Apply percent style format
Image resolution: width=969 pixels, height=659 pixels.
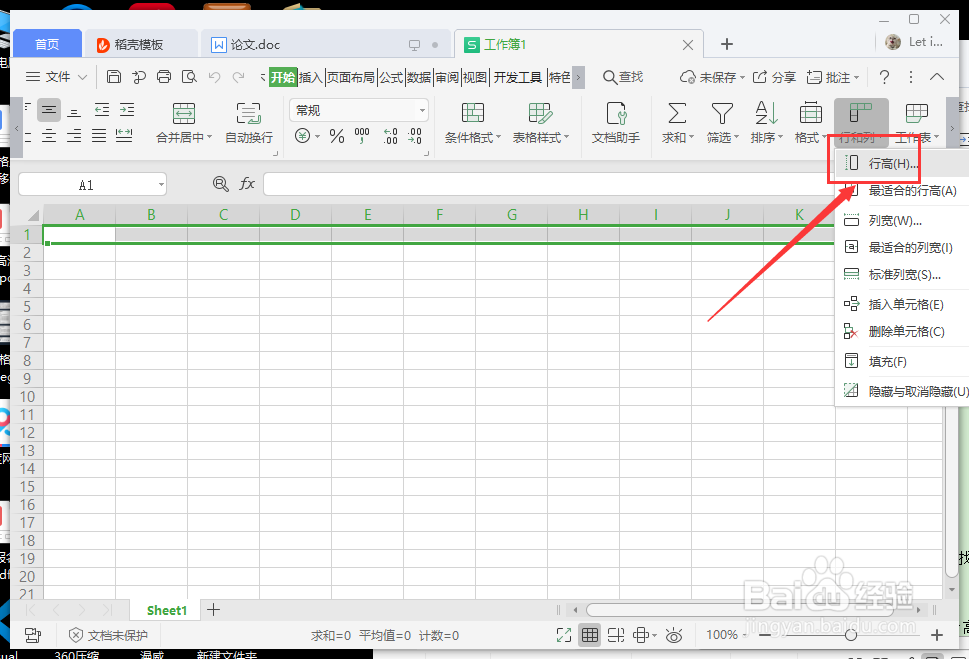coord(337,135)
